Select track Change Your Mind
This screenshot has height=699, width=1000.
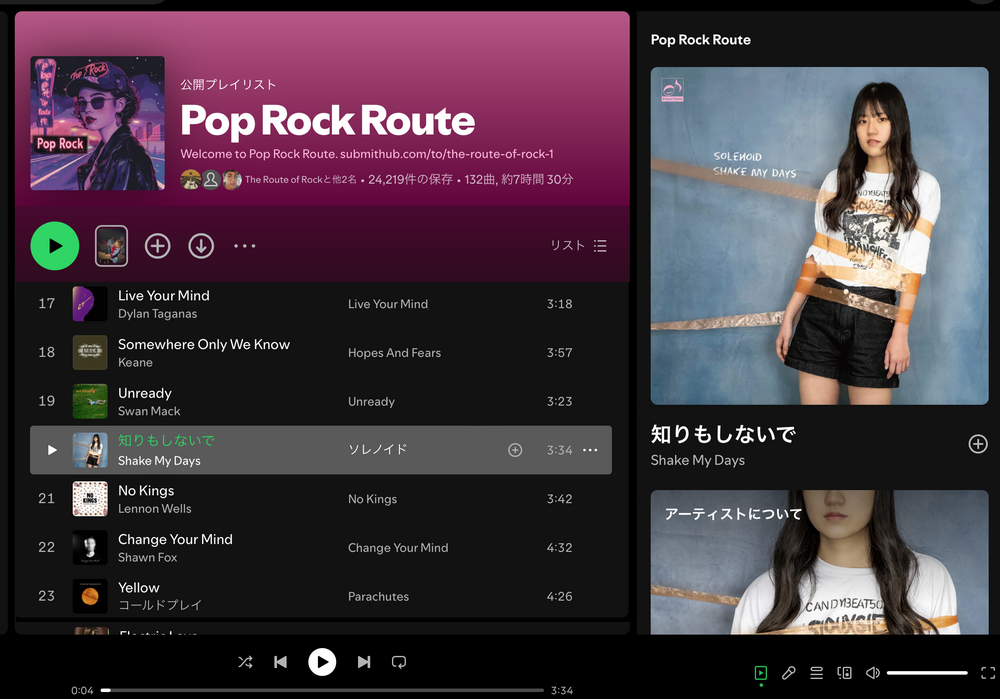(175, 540)
